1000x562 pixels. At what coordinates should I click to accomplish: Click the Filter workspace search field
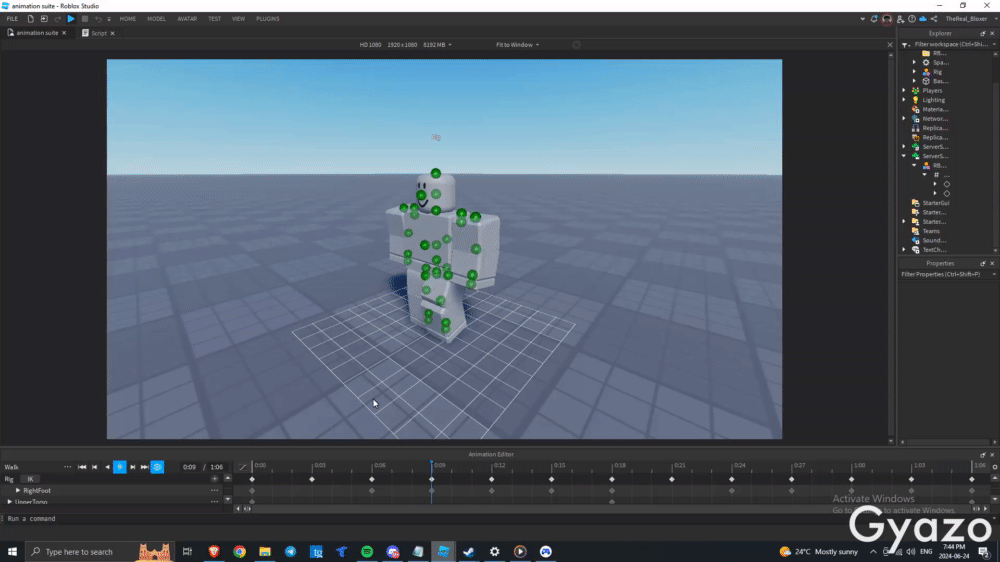point(953,44)
